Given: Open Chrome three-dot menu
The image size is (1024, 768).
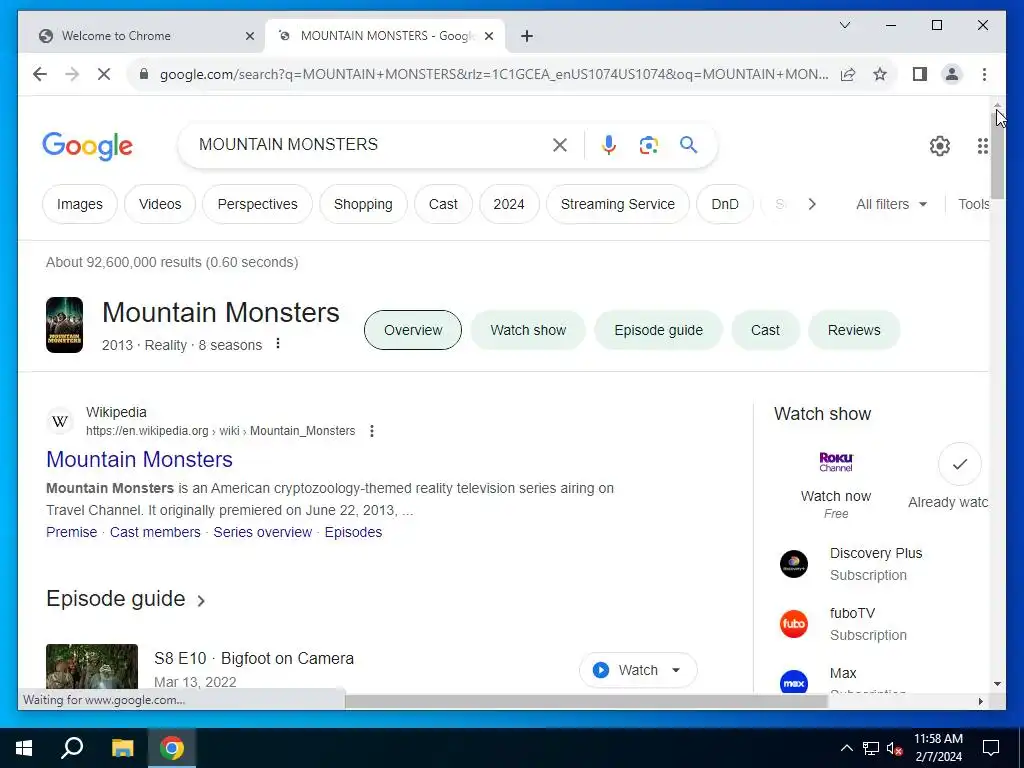Looking at the screenshot, I should pyautogui.click(x=984, y=74).
